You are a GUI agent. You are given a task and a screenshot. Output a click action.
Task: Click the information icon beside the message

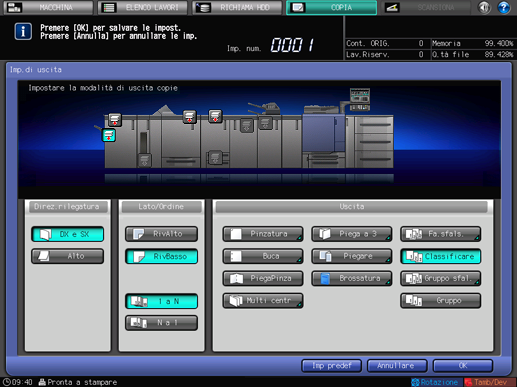point(23,32)
